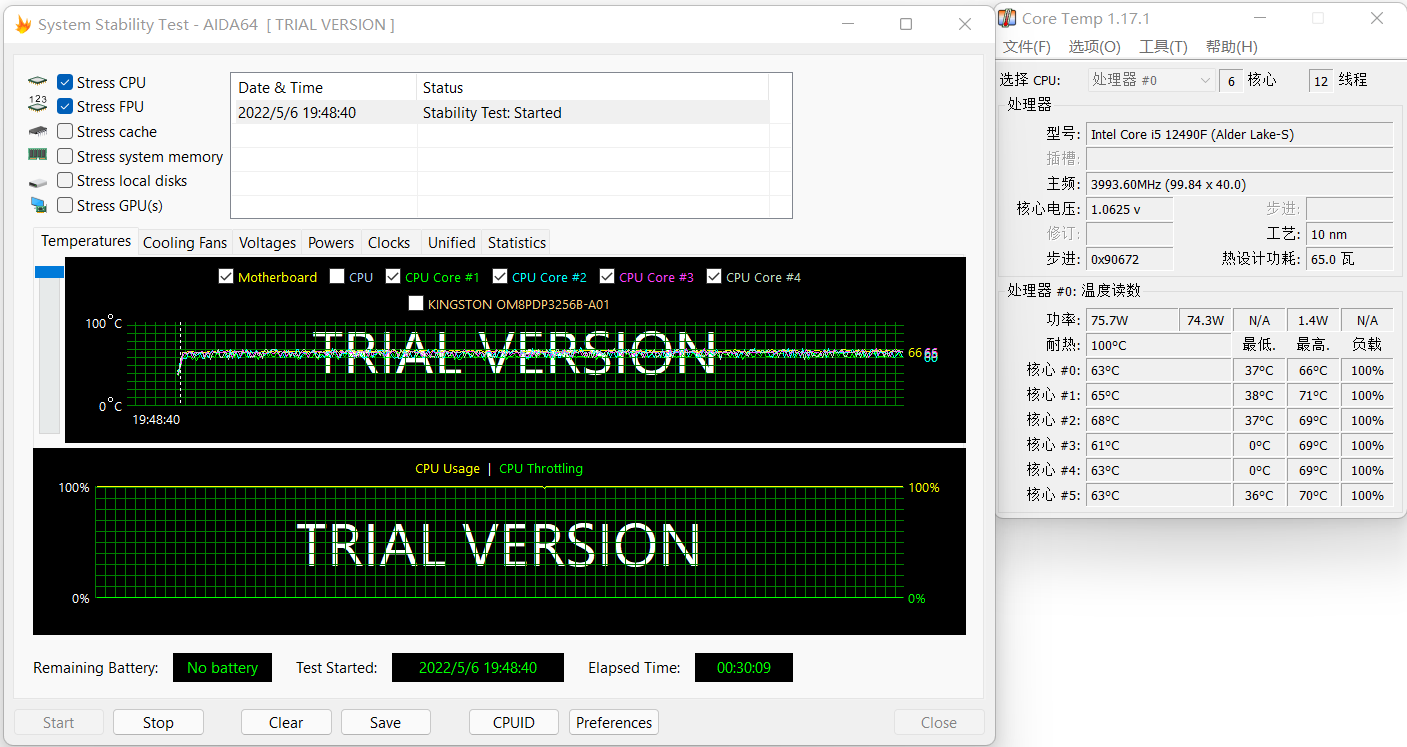Check the Stress local disks box

pos(65,180)
